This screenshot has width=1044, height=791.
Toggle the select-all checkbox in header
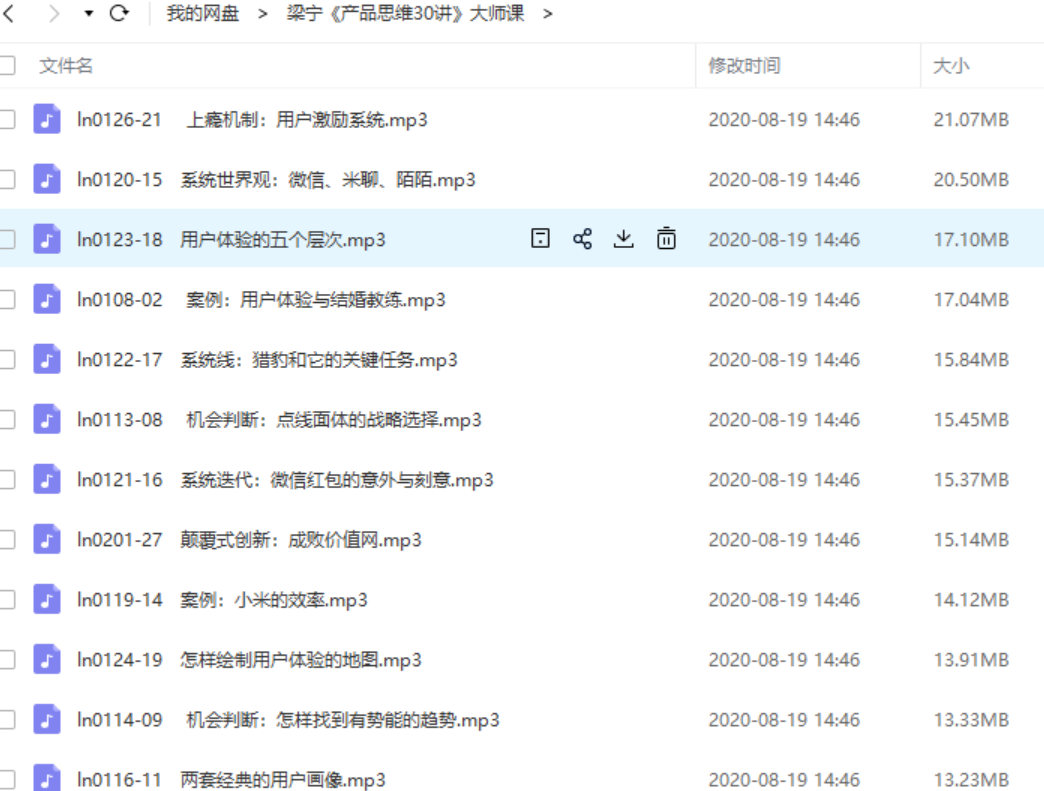pyautogui.click(x=7, y=65)
